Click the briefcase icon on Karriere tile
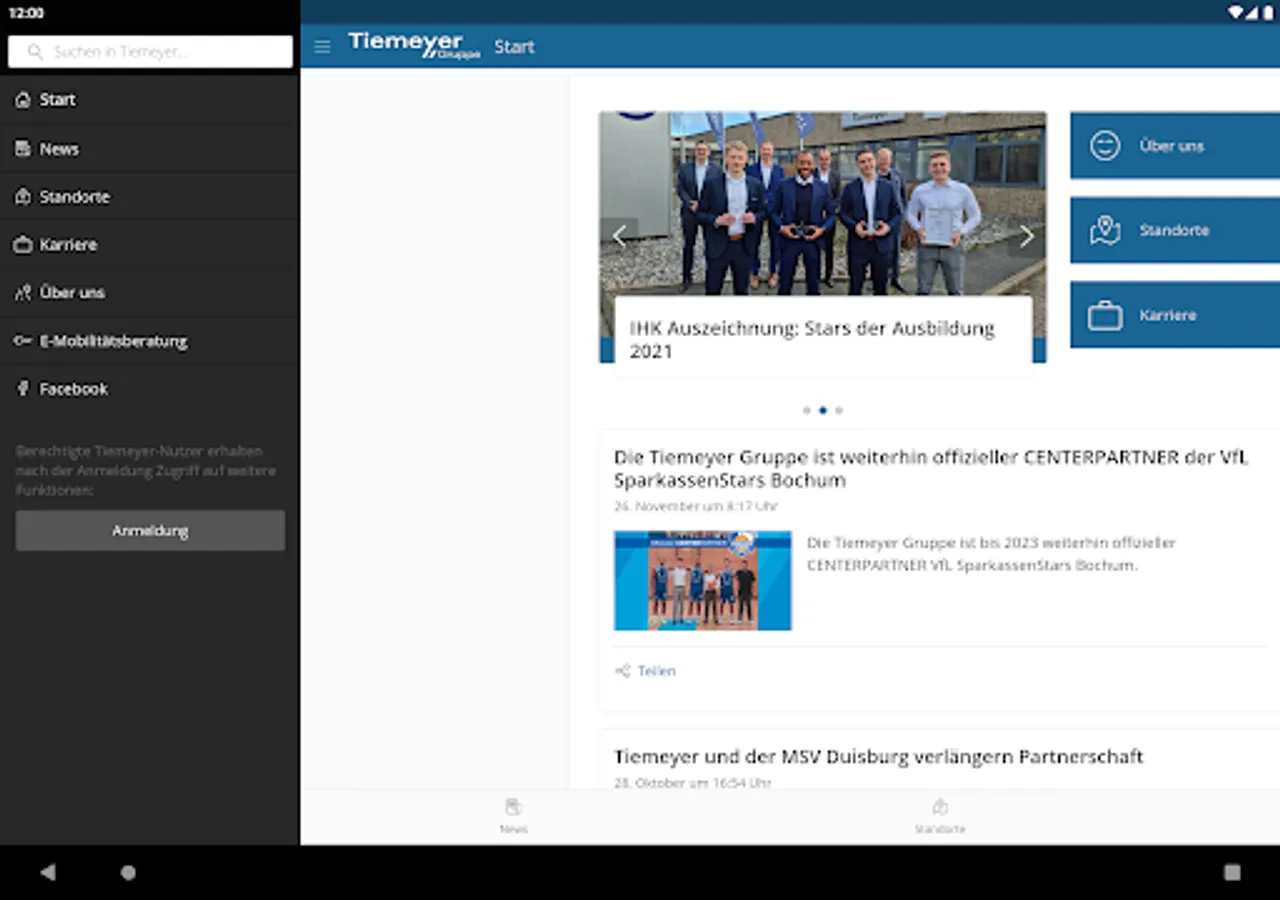This screenshot has width=1280, height=900. (x=1105, y=315)
